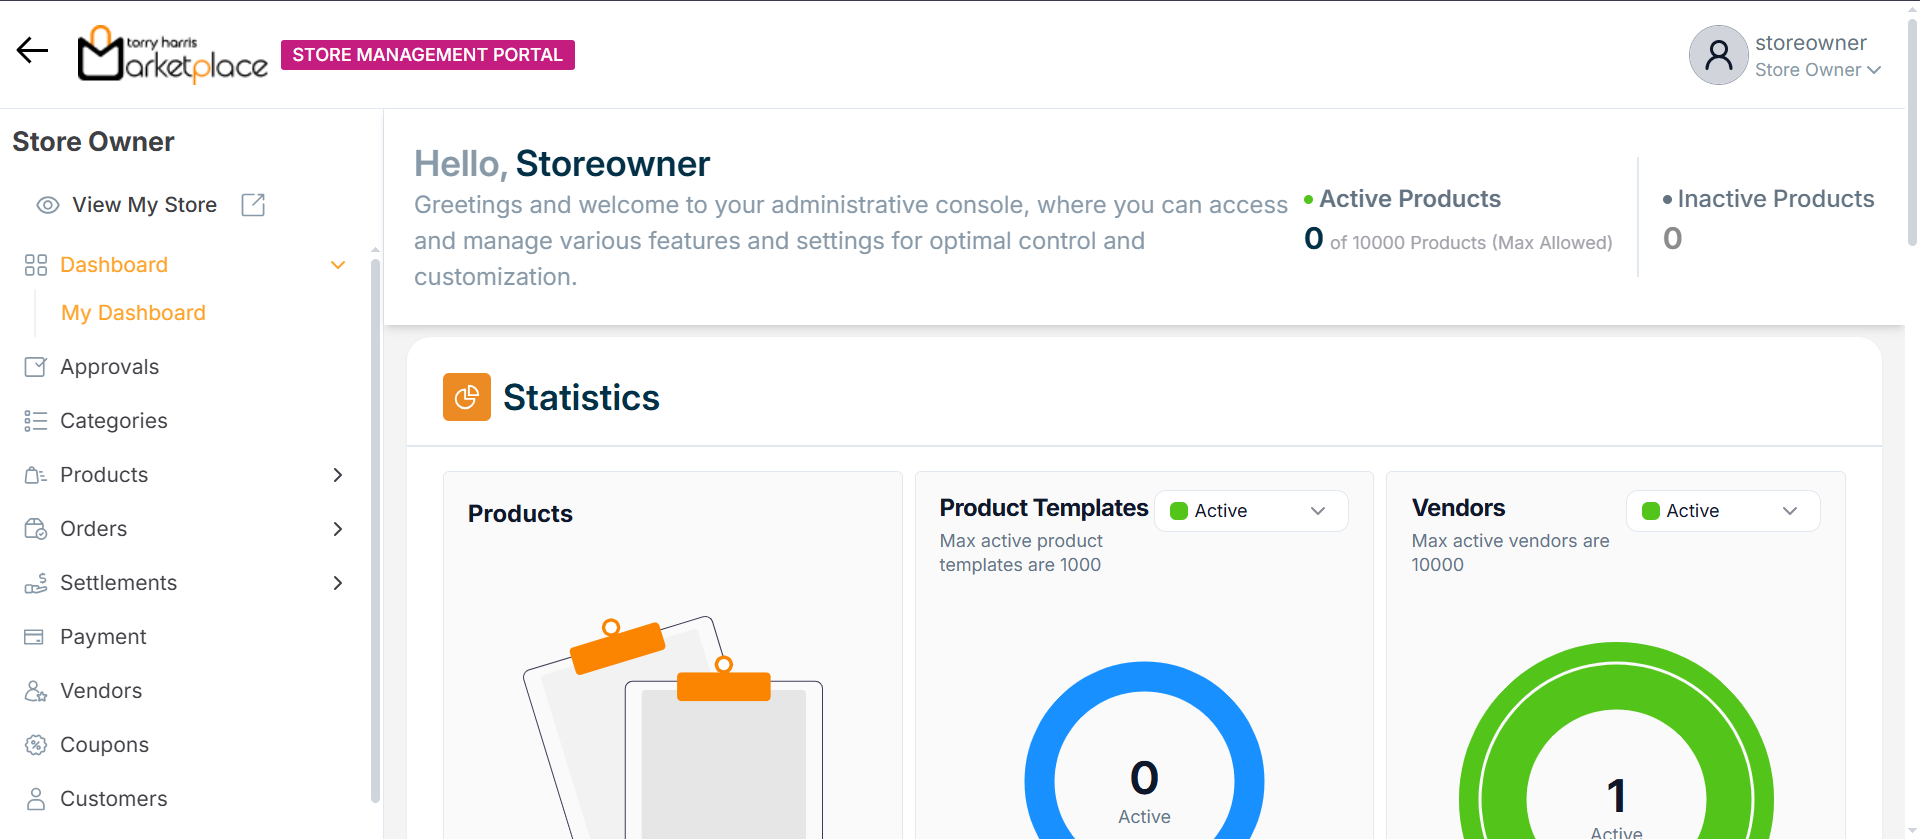Viewport: 1920px width, 839px height.
Task: Click the orange Statistics chart icon
Action: click(466, 397)
